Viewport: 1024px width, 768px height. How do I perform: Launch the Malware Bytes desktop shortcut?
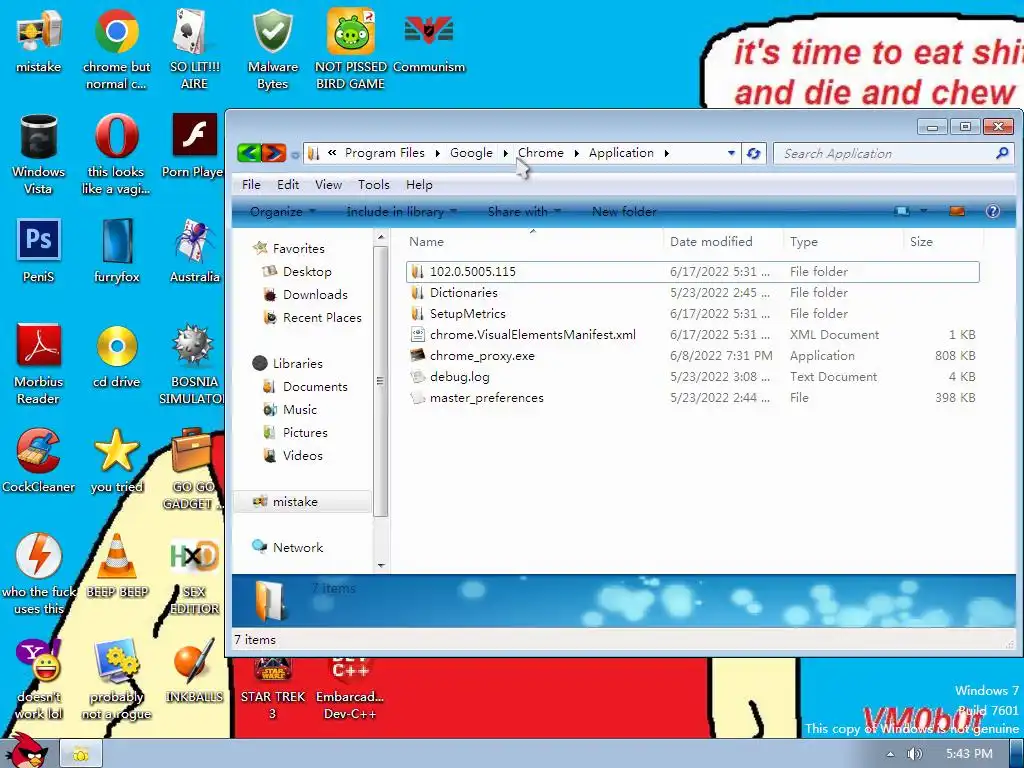pyautogui.click(x=272, y=49)
